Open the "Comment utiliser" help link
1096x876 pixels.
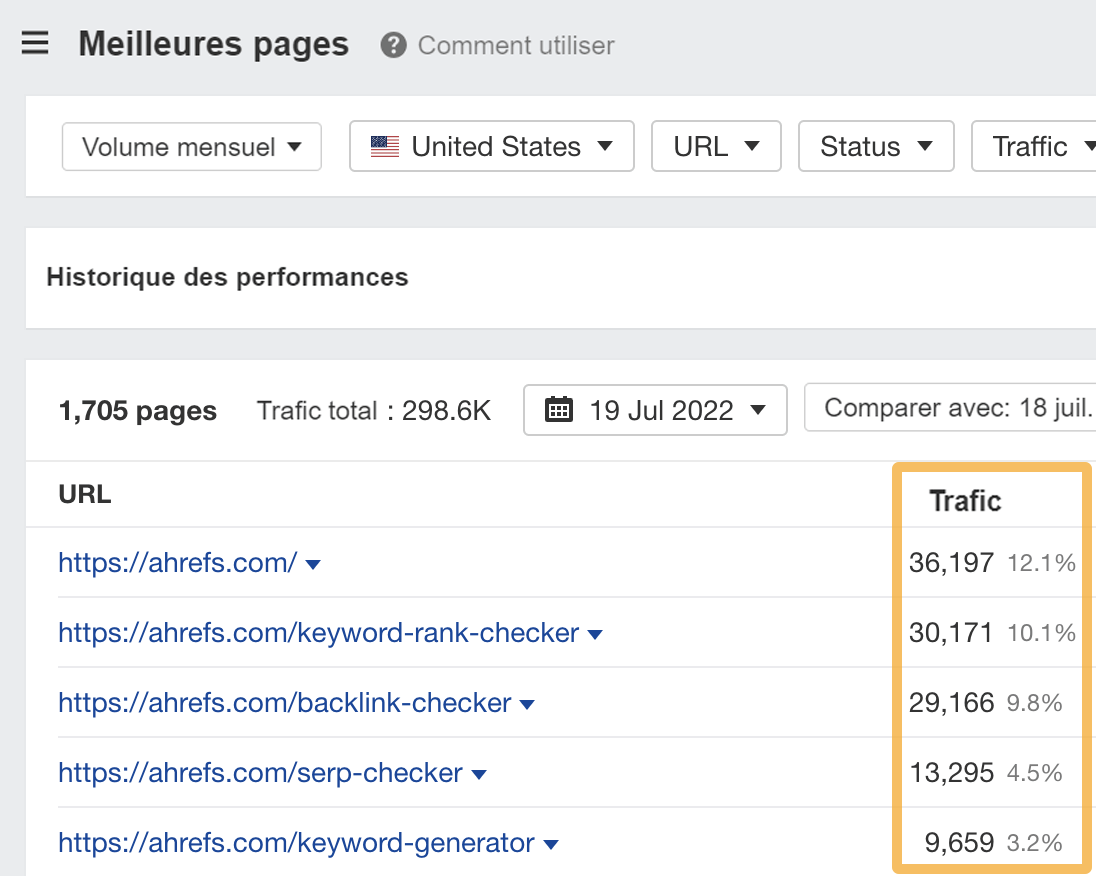coord(516,45)
